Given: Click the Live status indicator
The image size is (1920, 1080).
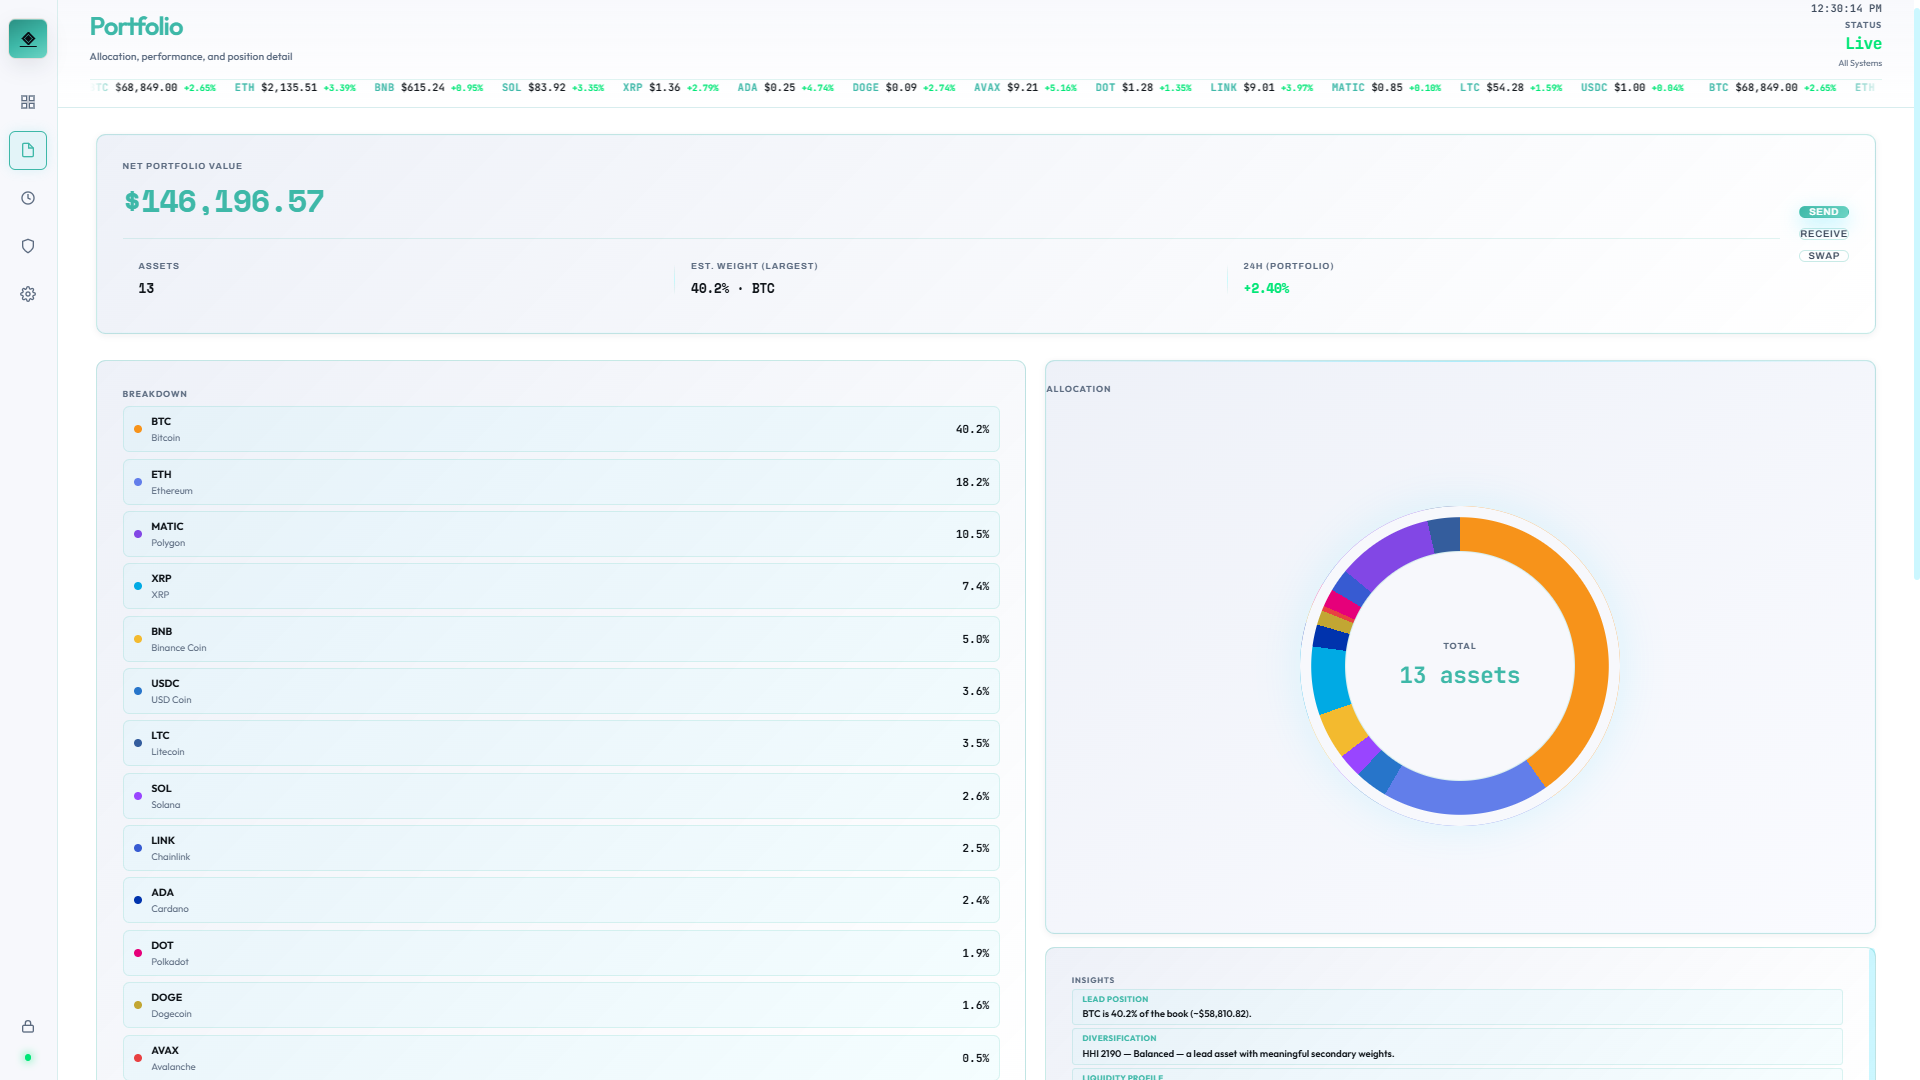Looking at the screenshot, I should [x=1863, y=43].
